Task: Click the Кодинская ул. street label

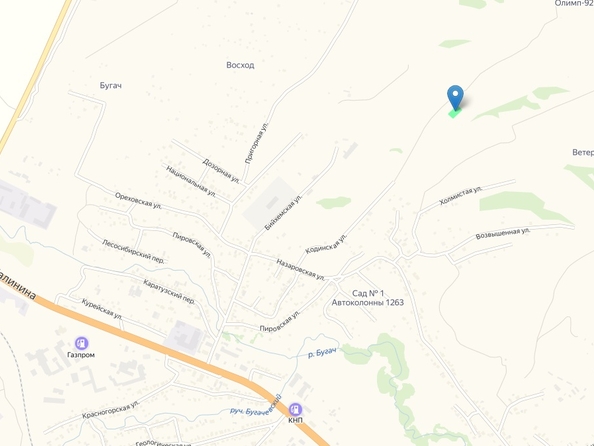Action: 326,243
